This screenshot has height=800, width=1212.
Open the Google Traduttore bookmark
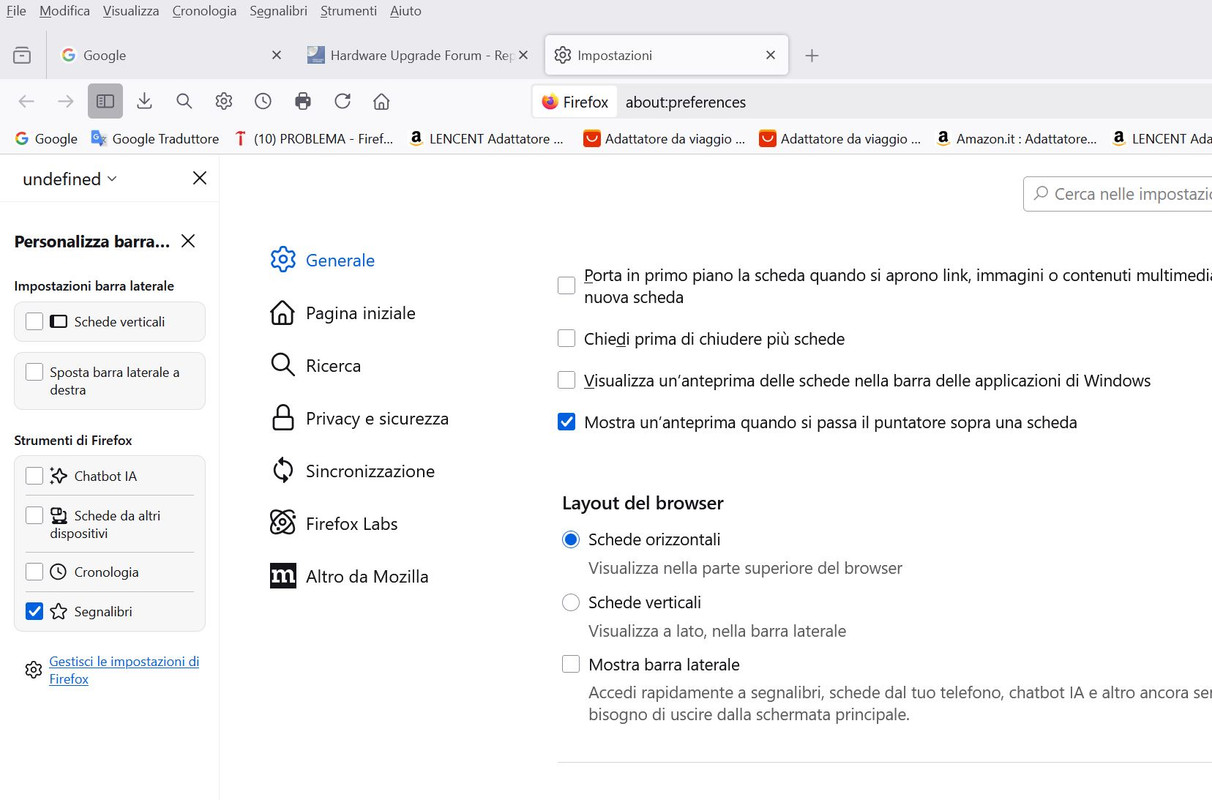coord(155,139)
